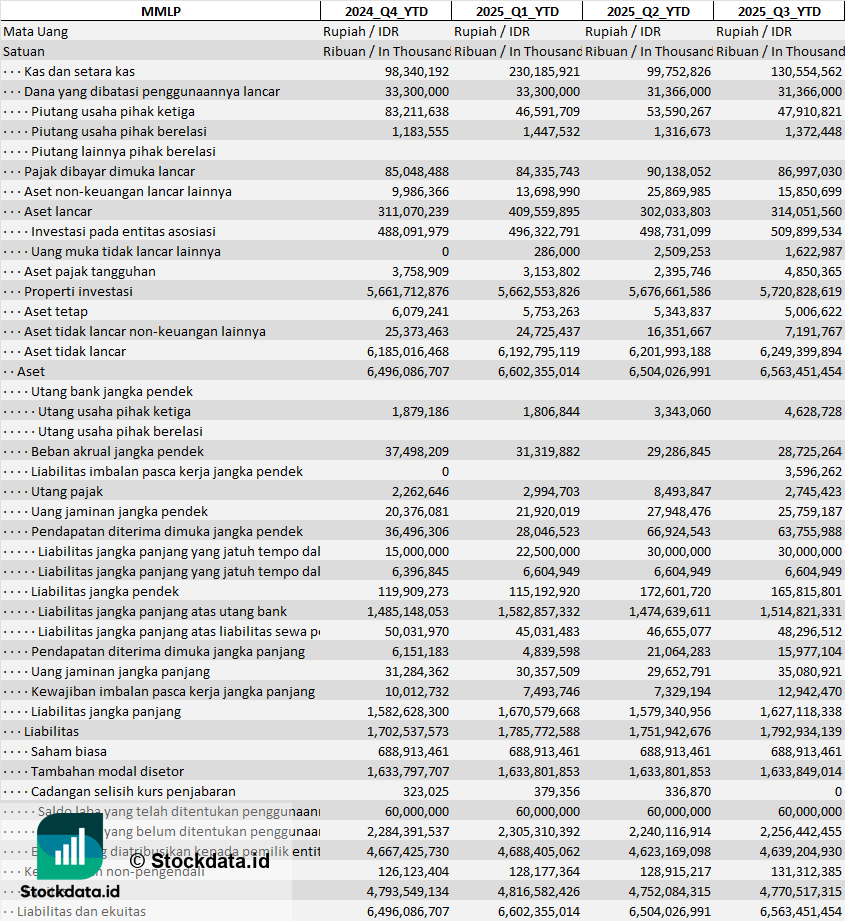The image size is (845, 921).
Task: Click the cell with value 2,284,391,537
Action: (x=408, y=831)
